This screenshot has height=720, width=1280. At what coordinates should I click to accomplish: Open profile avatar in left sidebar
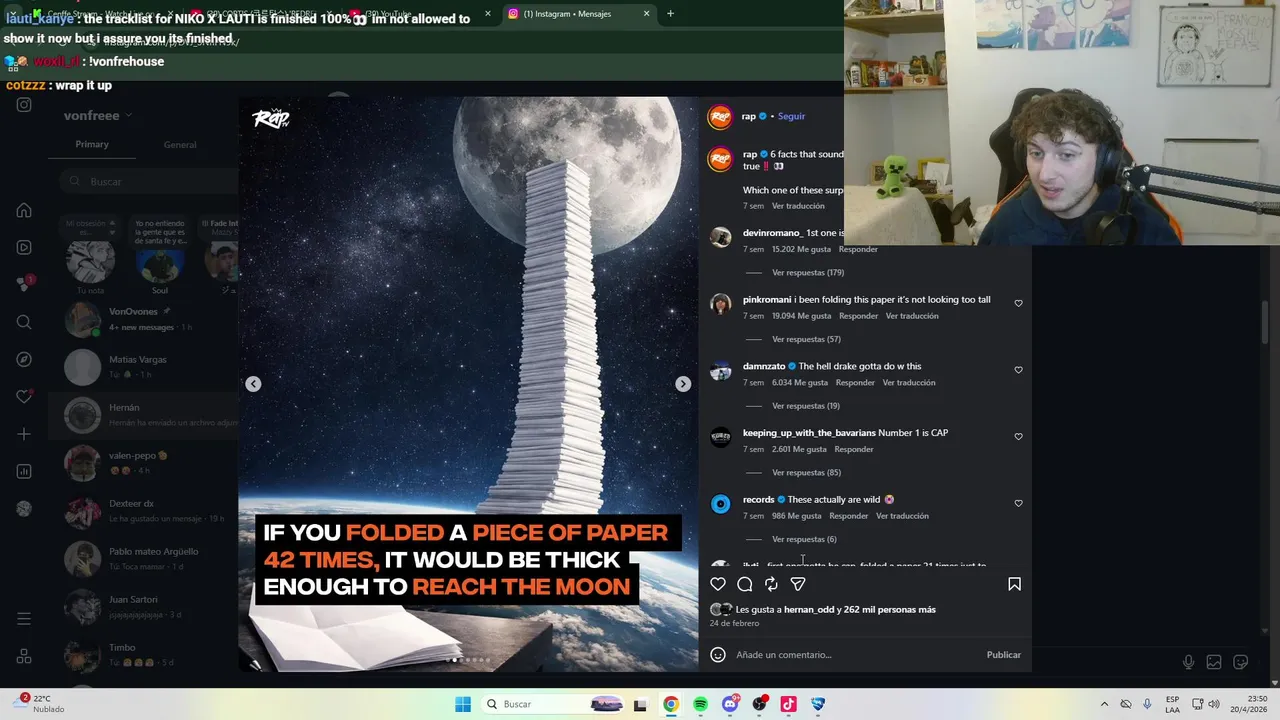[24, 508]
